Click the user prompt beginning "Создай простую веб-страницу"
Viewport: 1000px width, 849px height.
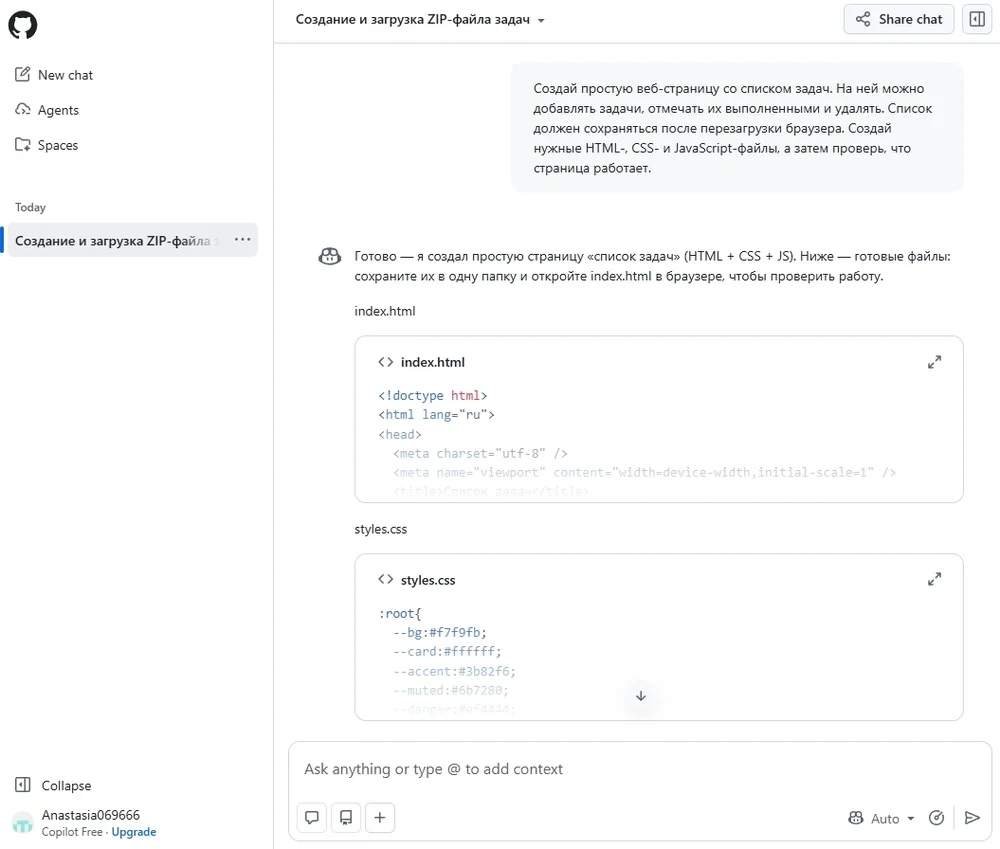[x=737, y=128]
